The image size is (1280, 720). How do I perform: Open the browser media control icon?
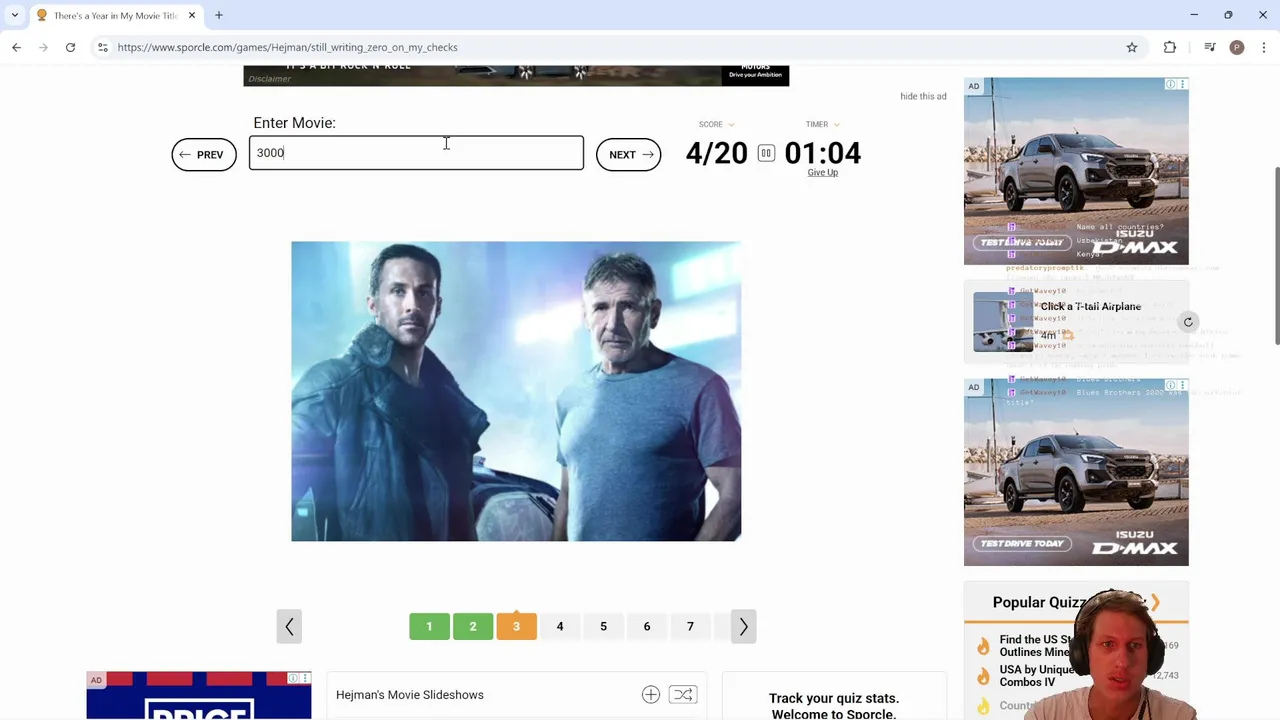coord(1210,47)
